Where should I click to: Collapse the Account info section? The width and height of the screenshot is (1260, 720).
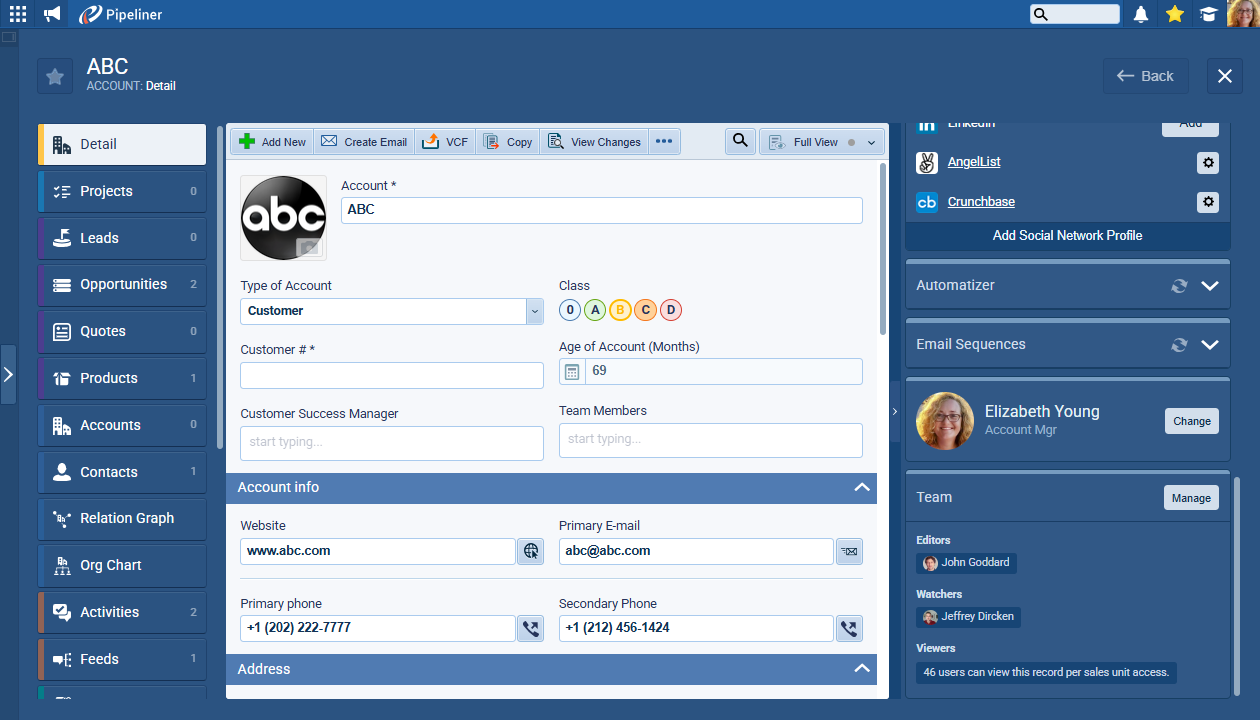point(861,488)
